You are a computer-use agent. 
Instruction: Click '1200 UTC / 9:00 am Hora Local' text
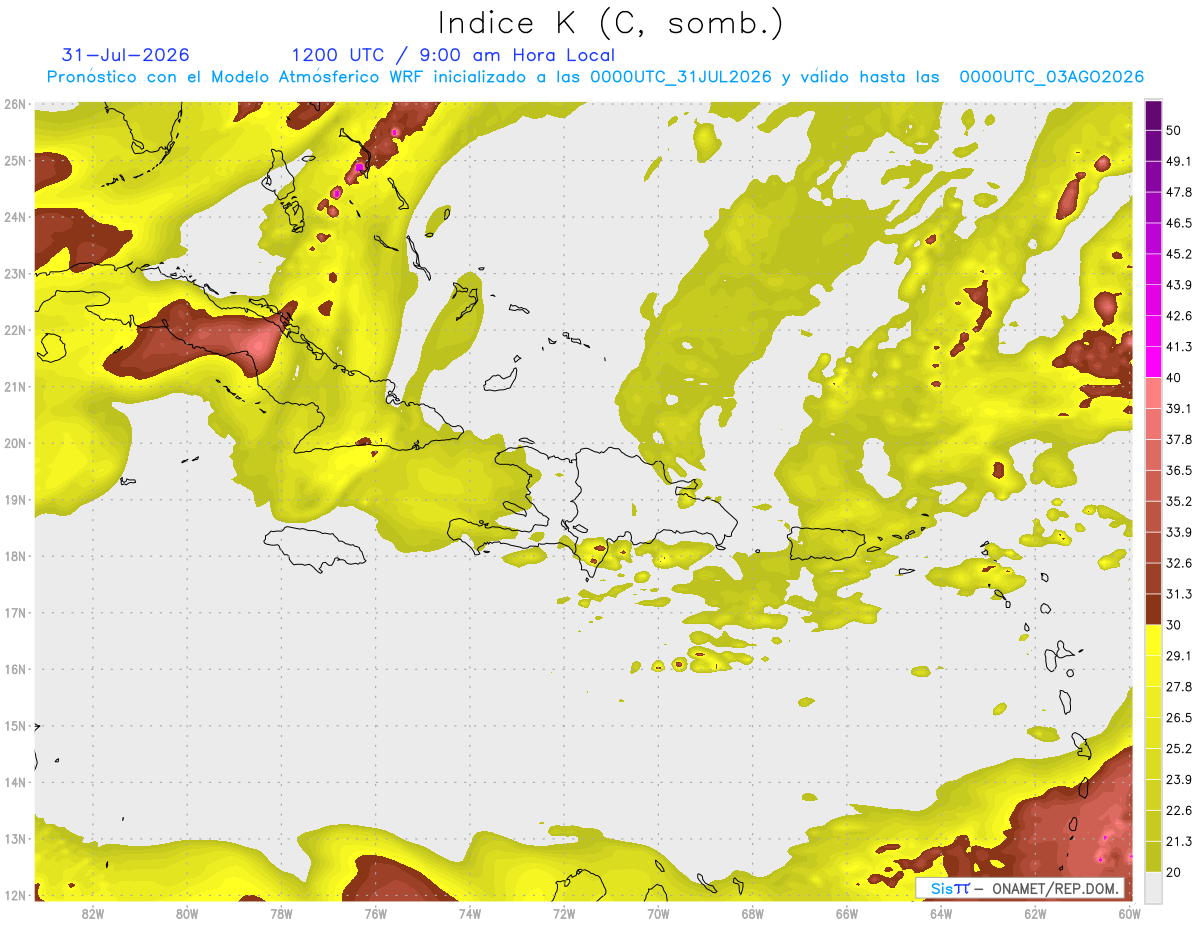453,55
